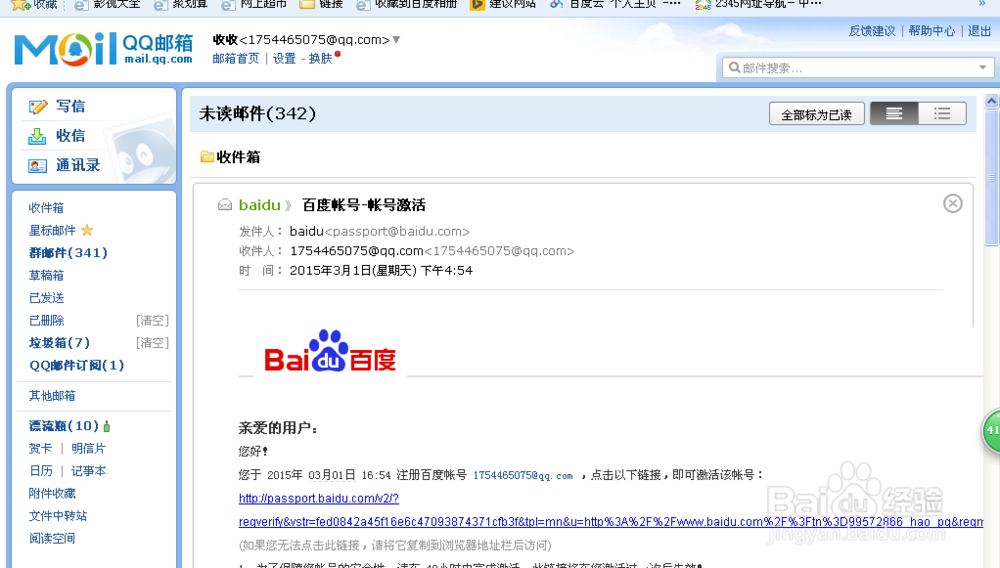Screen dimensions: 1000x568
Task: Click the receive mail download icon
Action: 37,136
